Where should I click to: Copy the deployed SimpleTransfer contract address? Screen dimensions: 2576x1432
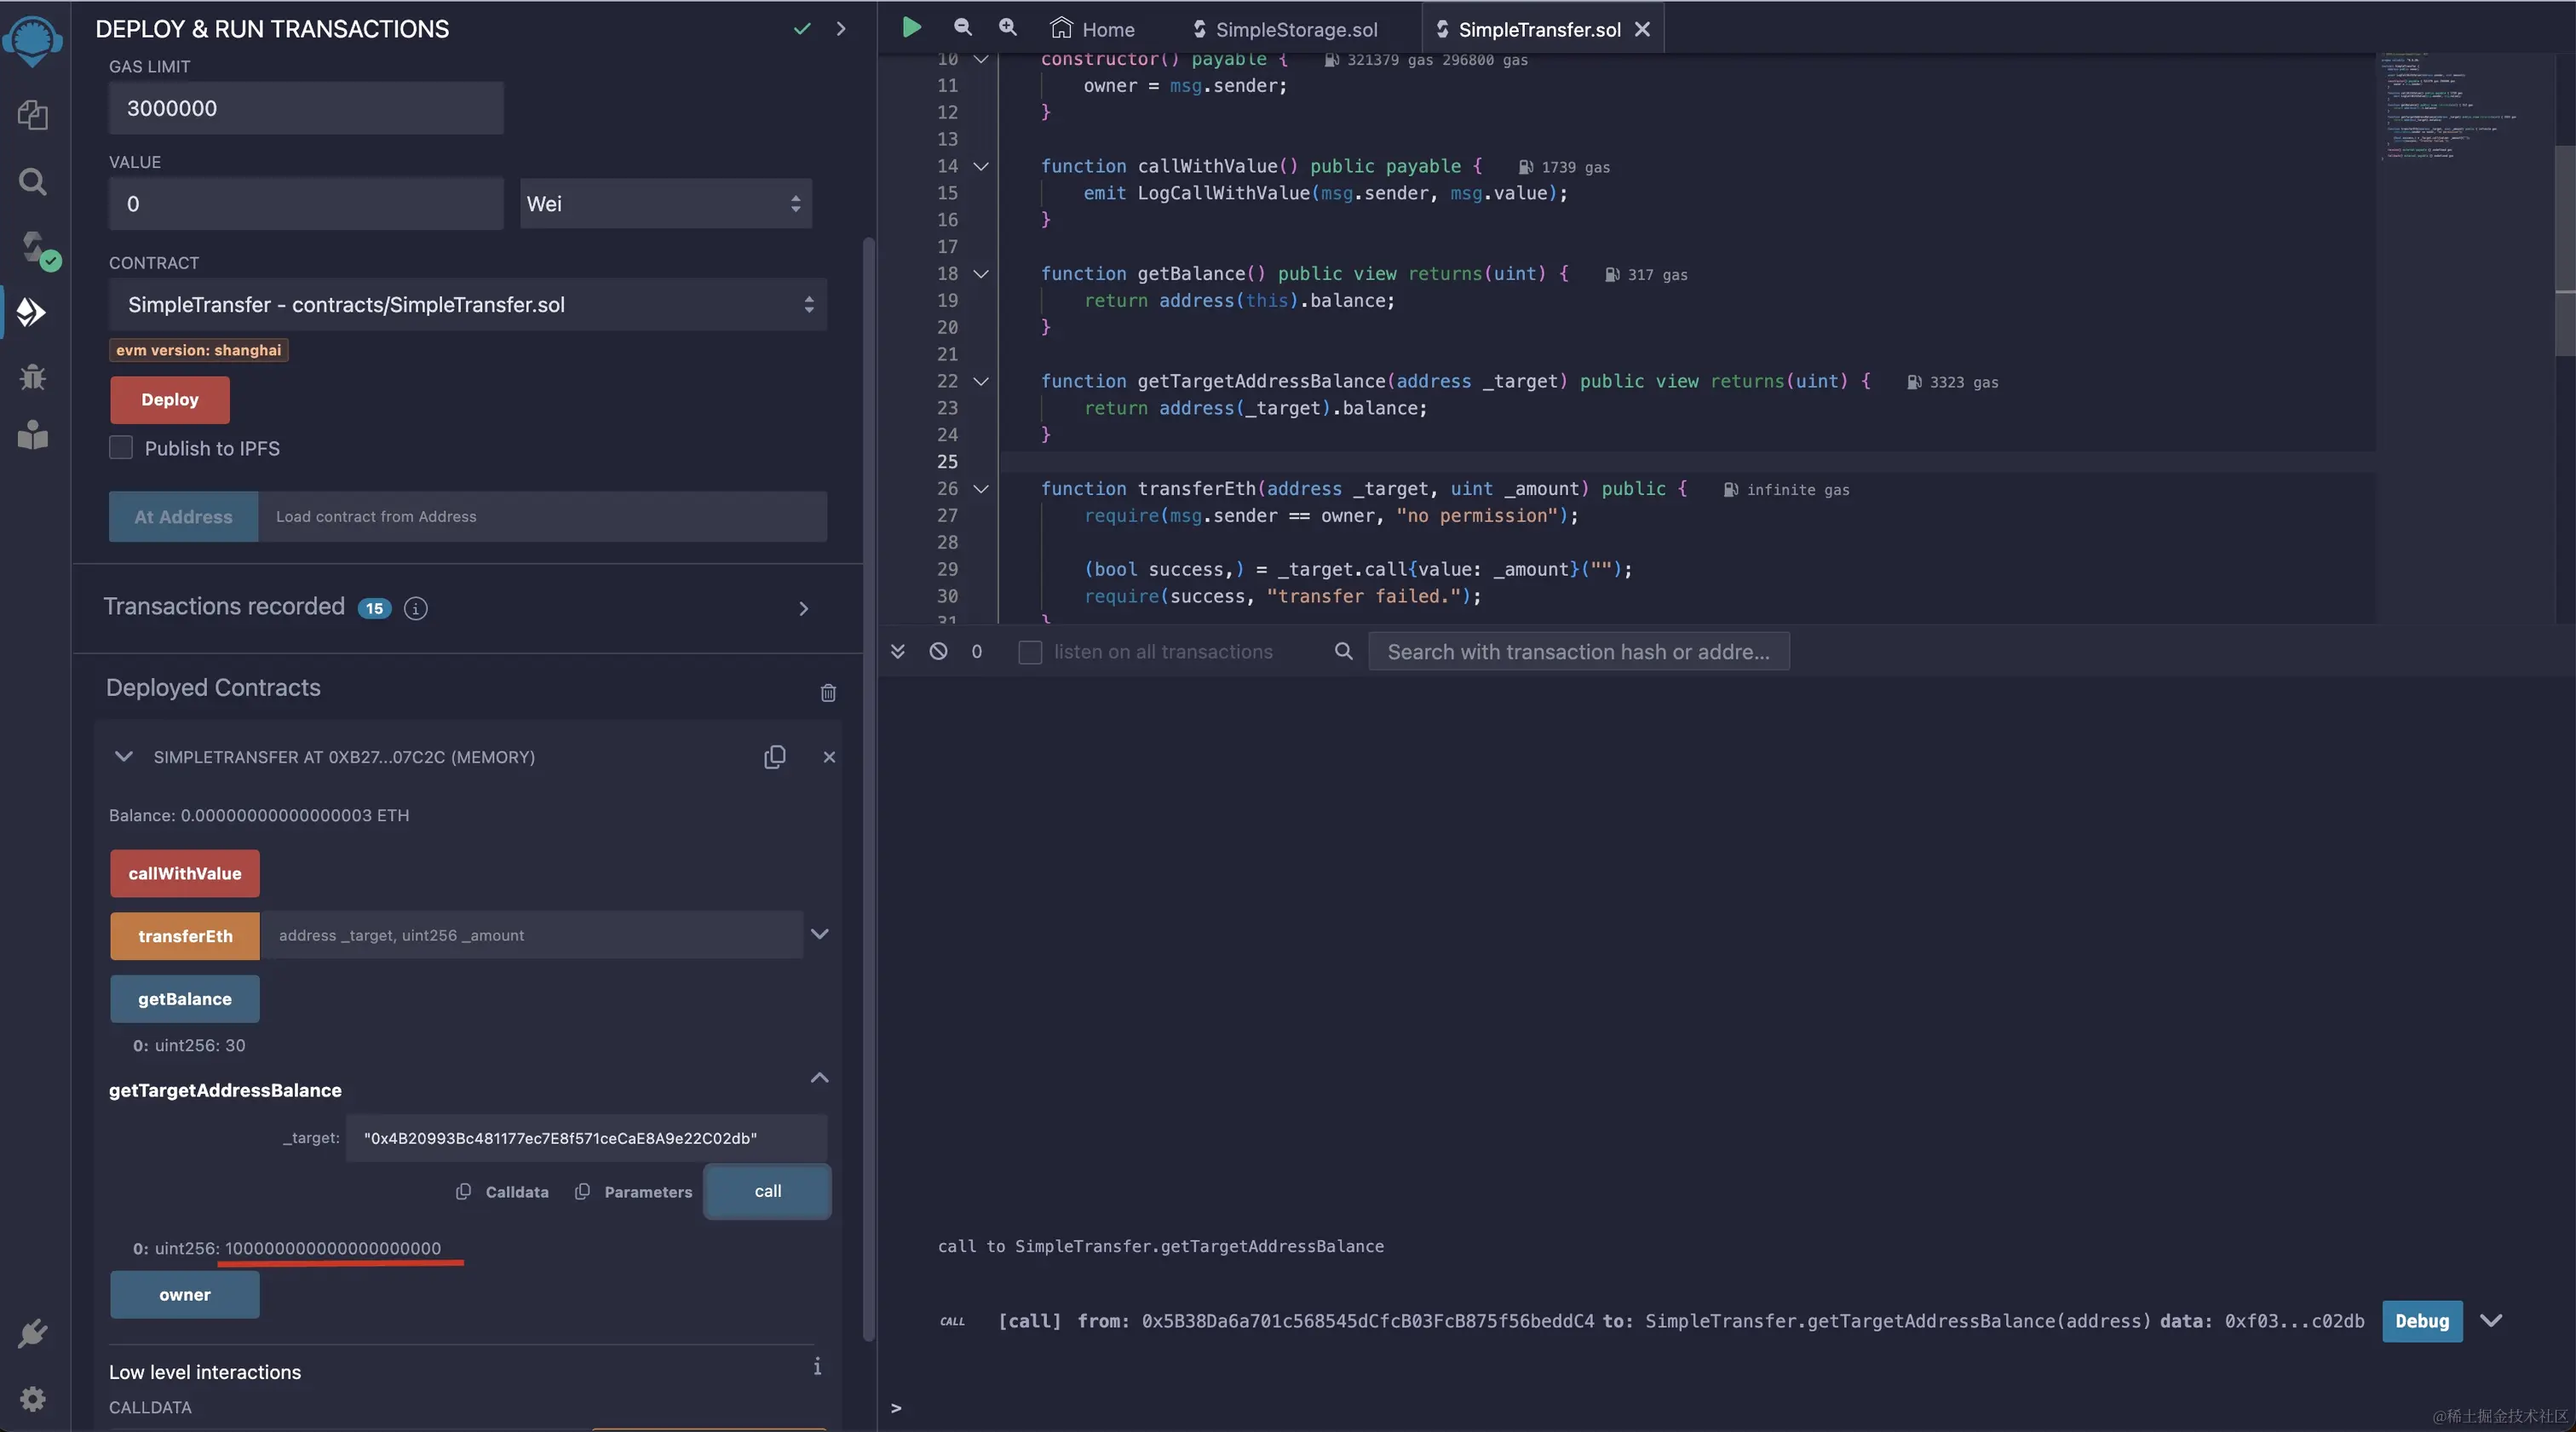click(774, 757)
